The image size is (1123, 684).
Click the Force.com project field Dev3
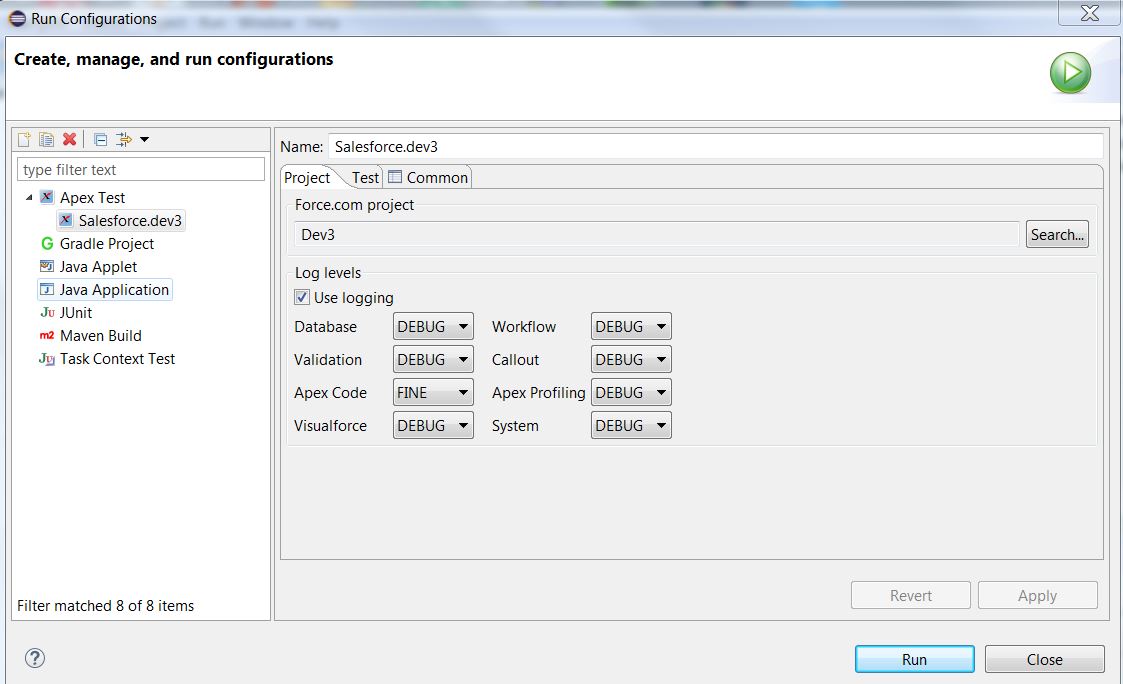tap(657, 234)
